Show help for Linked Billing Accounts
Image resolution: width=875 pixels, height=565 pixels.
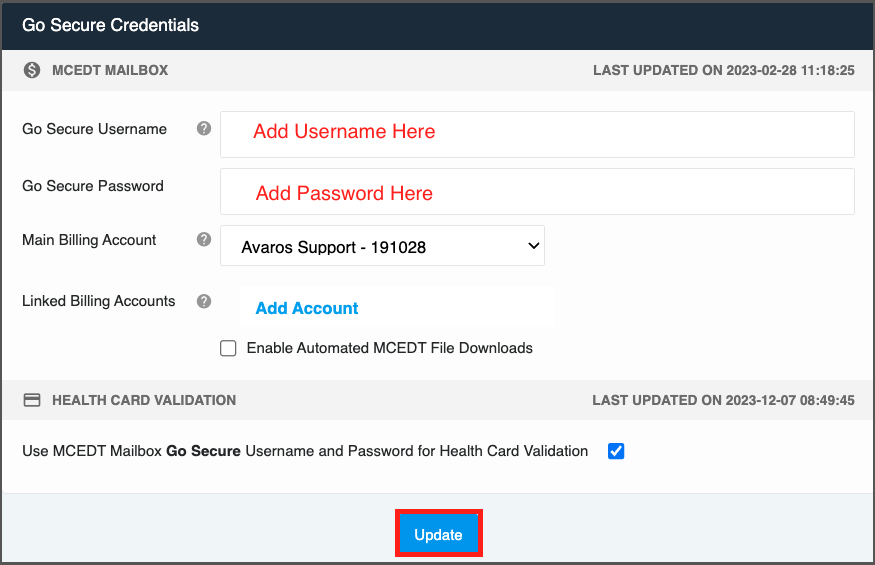coord(204,301)
